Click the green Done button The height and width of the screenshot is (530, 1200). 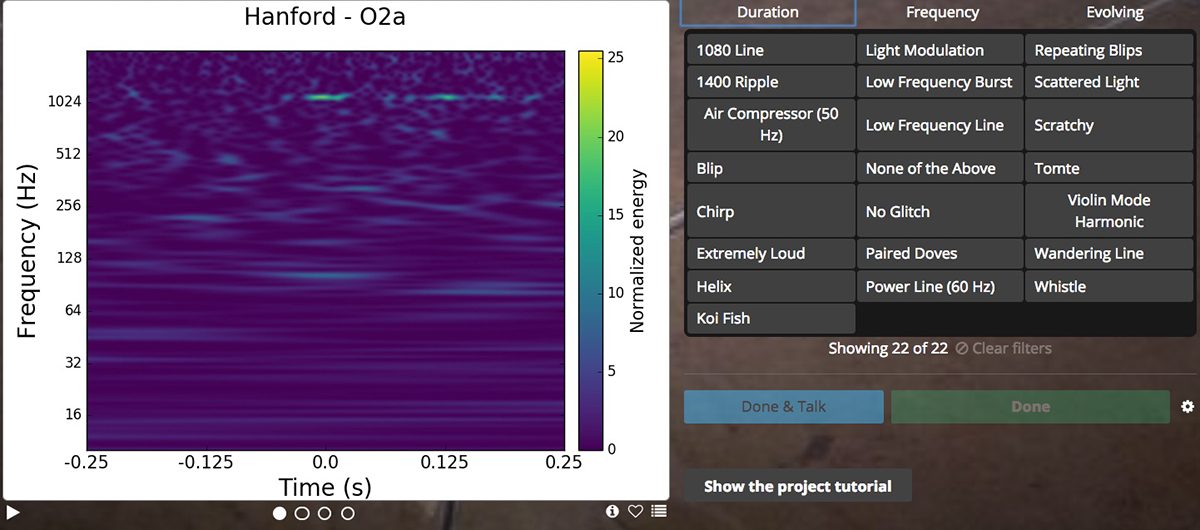click(x=1030, y=407)
